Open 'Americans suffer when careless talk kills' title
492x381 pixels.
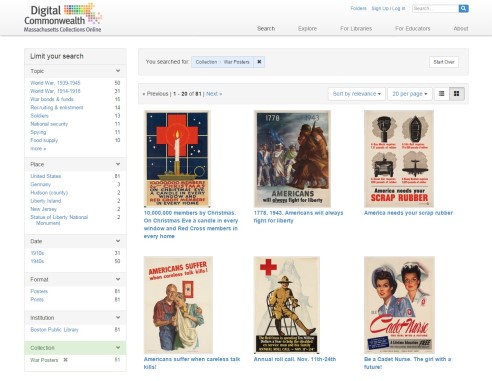[x=192, y=363]
